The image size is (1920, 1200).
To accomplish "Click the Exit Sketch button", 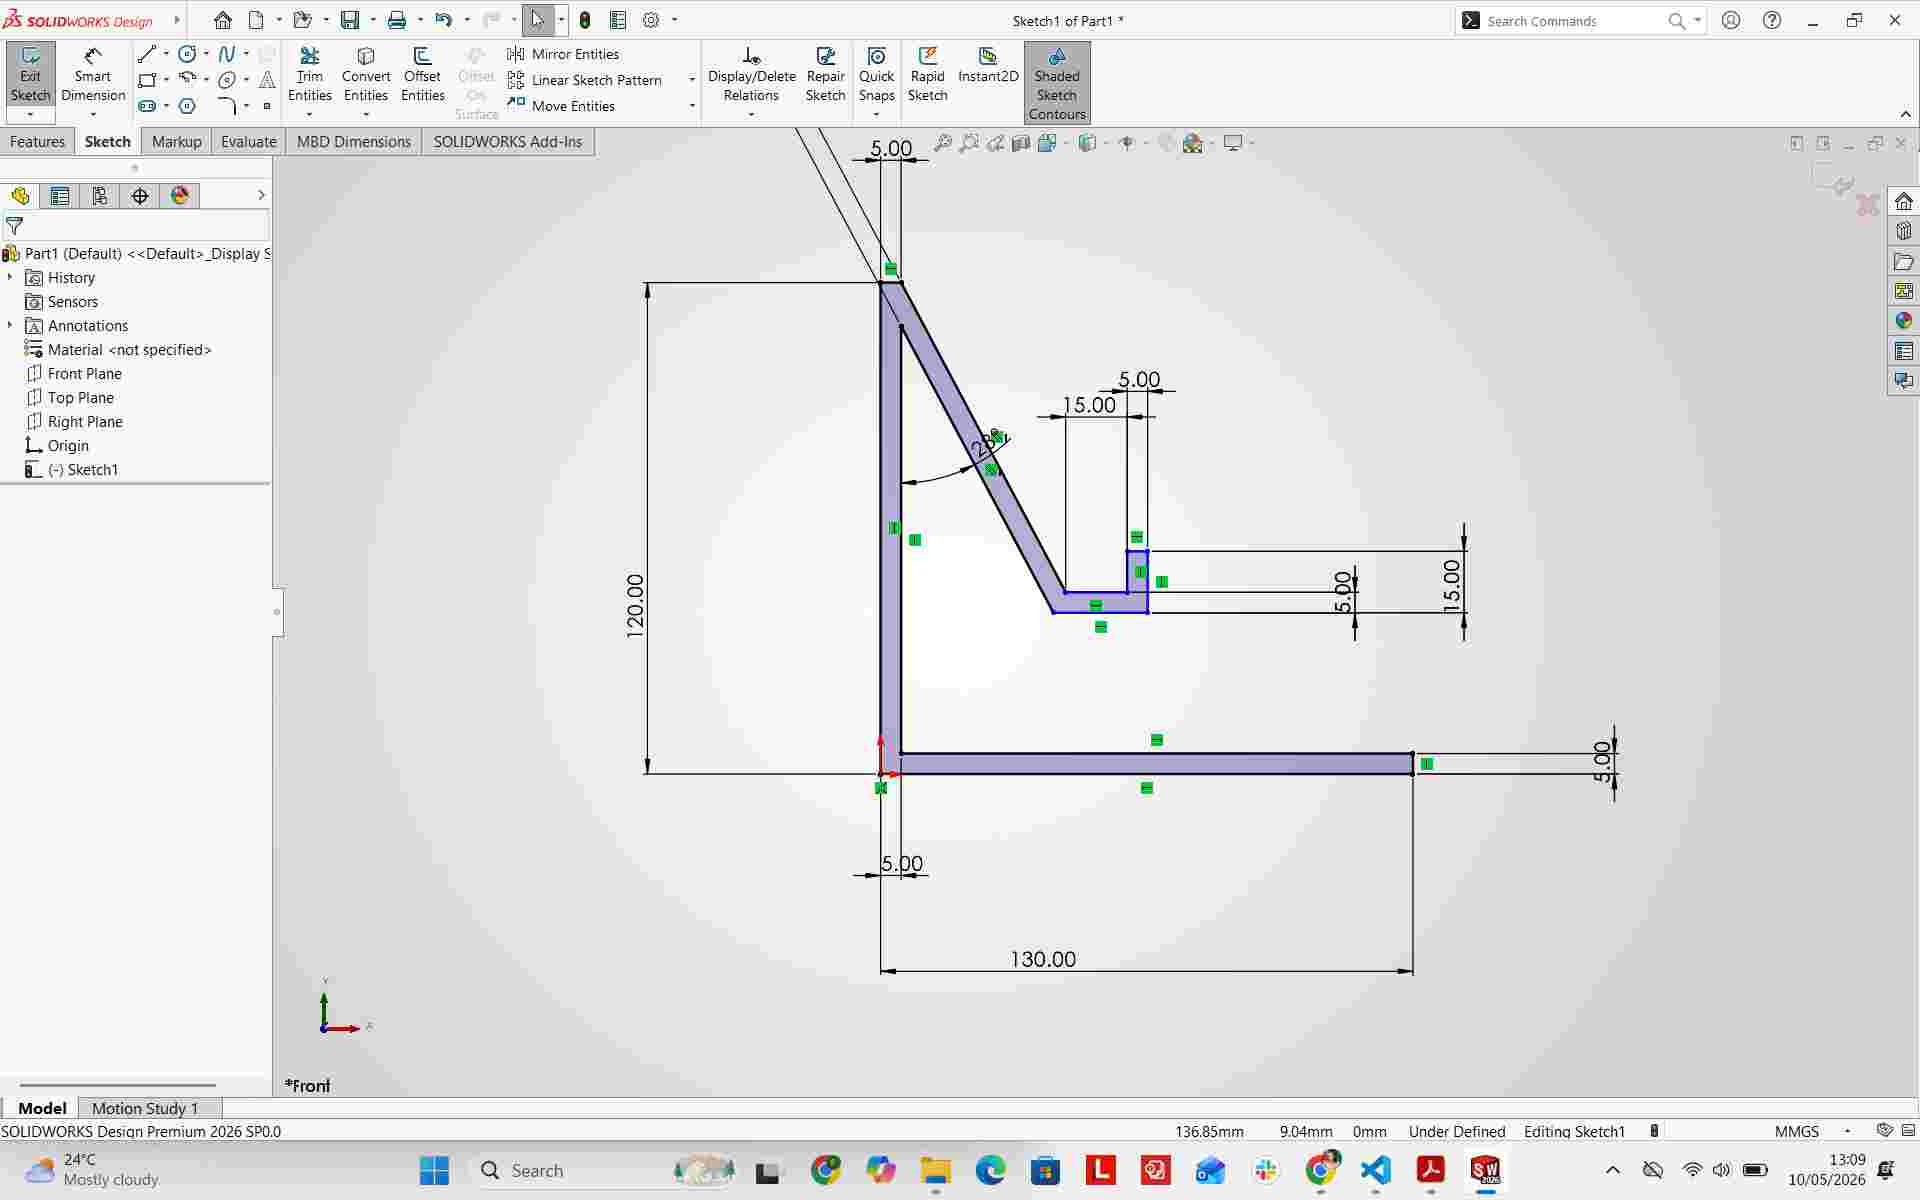I will click(30, 75).
